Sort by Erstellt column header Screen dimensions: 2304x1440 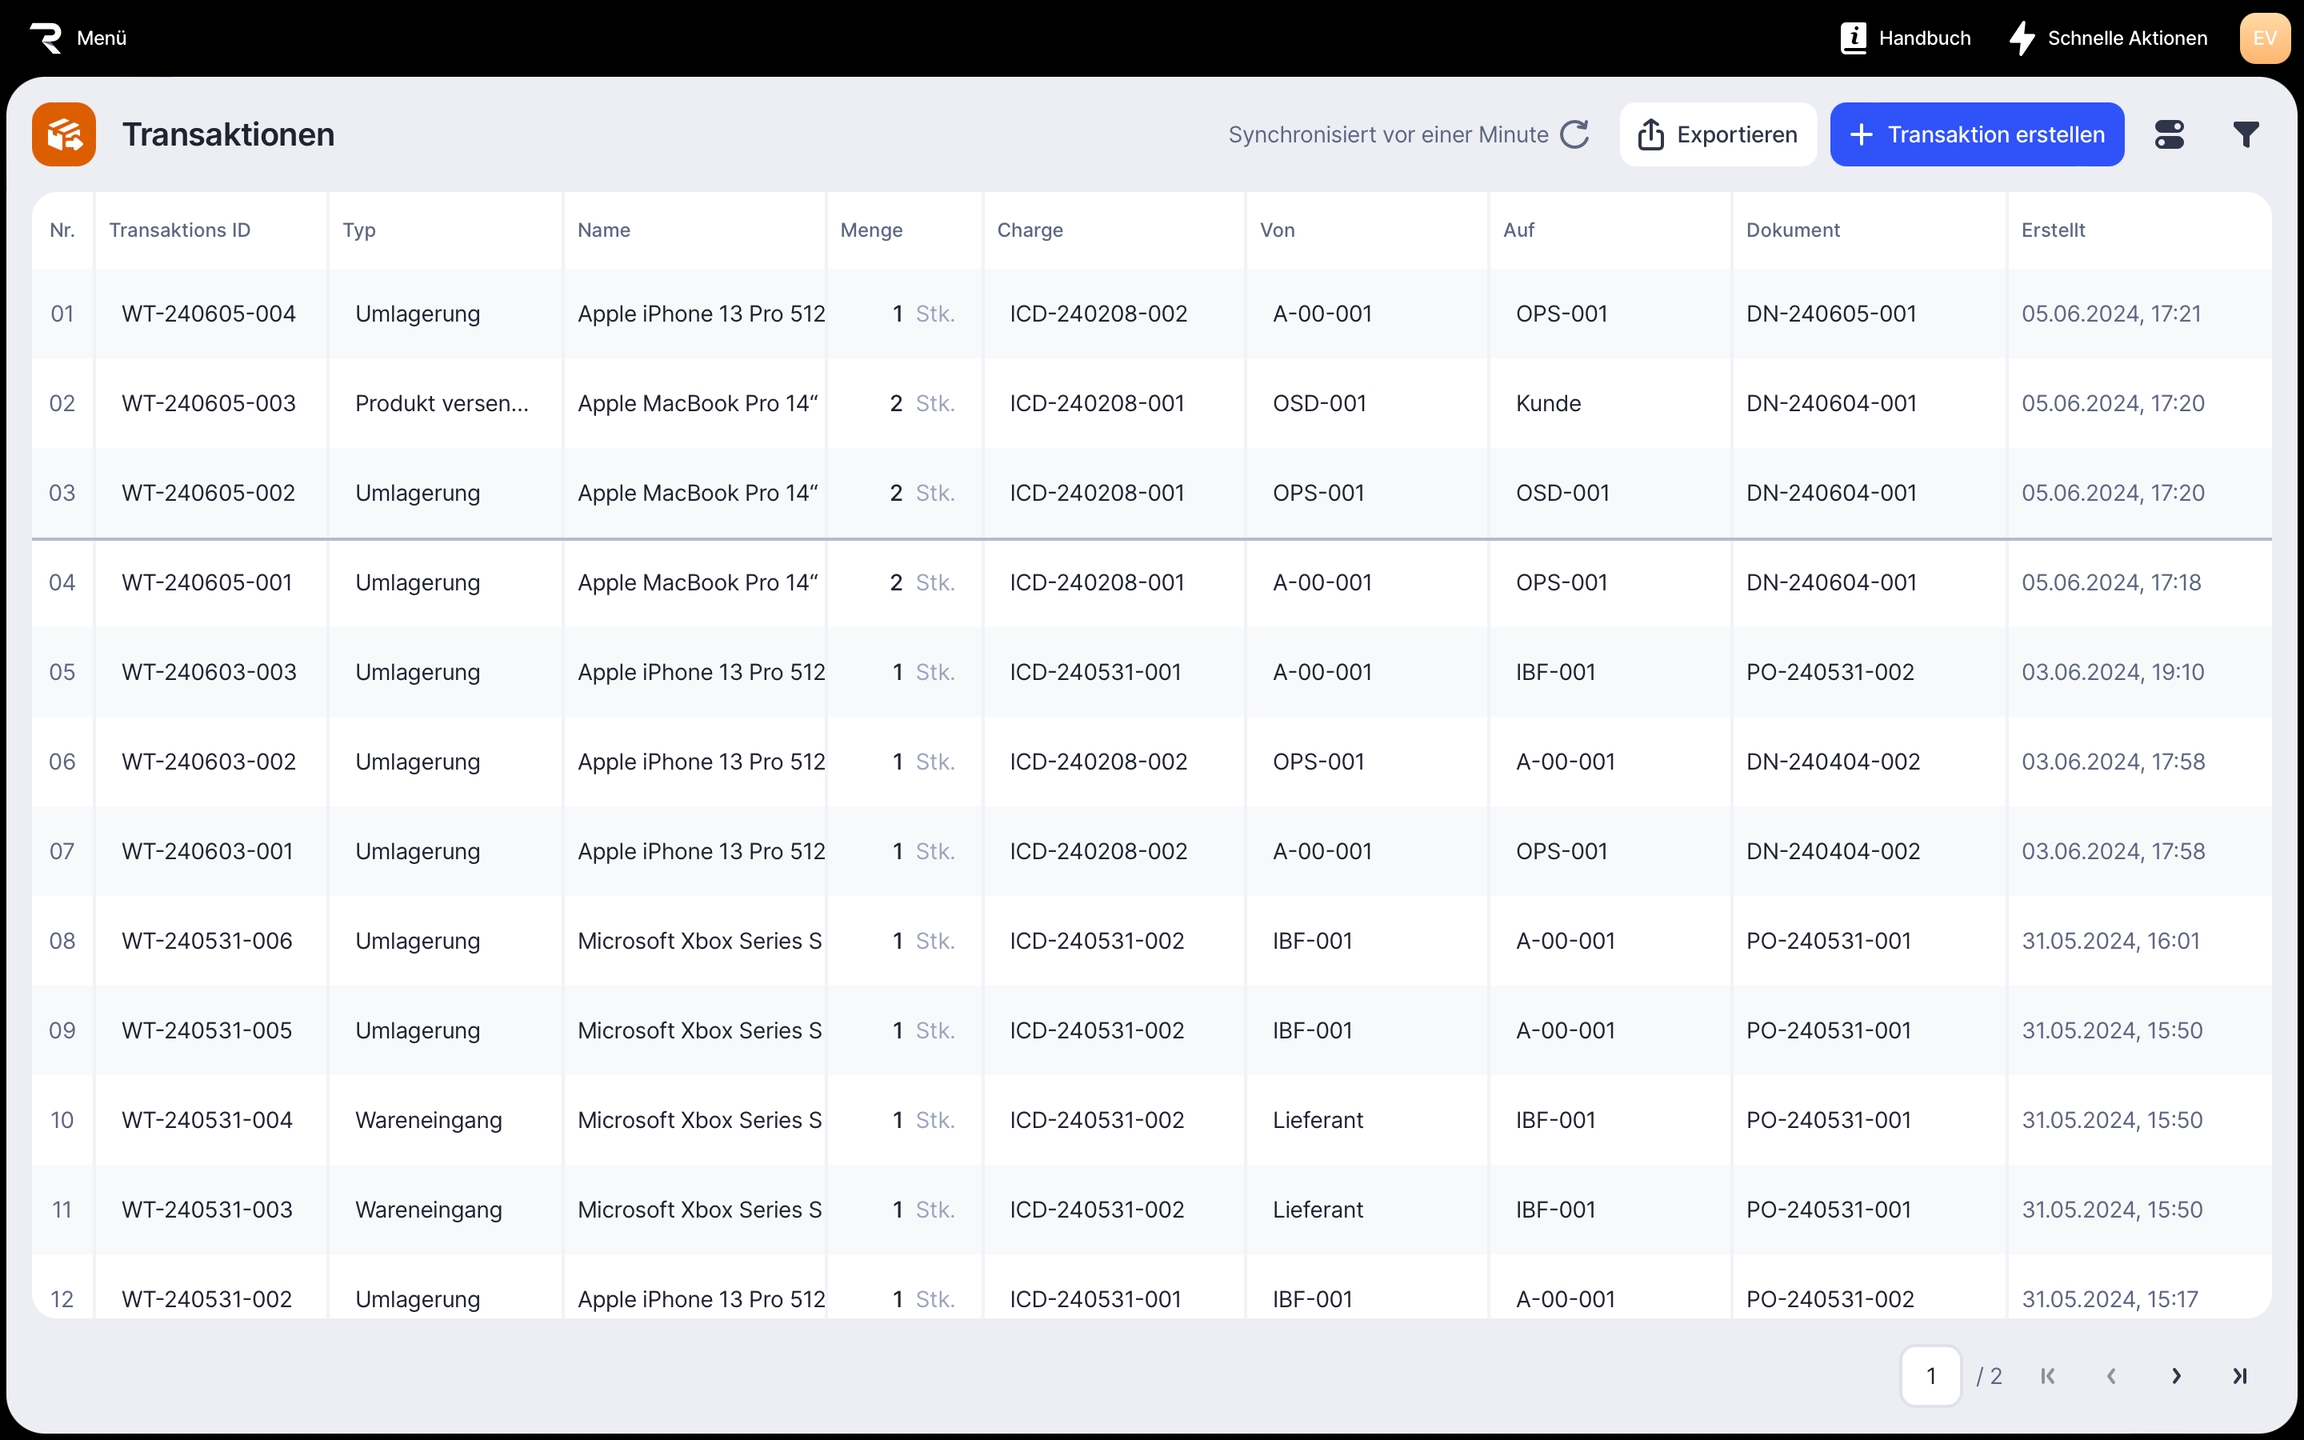[2053, 230]
